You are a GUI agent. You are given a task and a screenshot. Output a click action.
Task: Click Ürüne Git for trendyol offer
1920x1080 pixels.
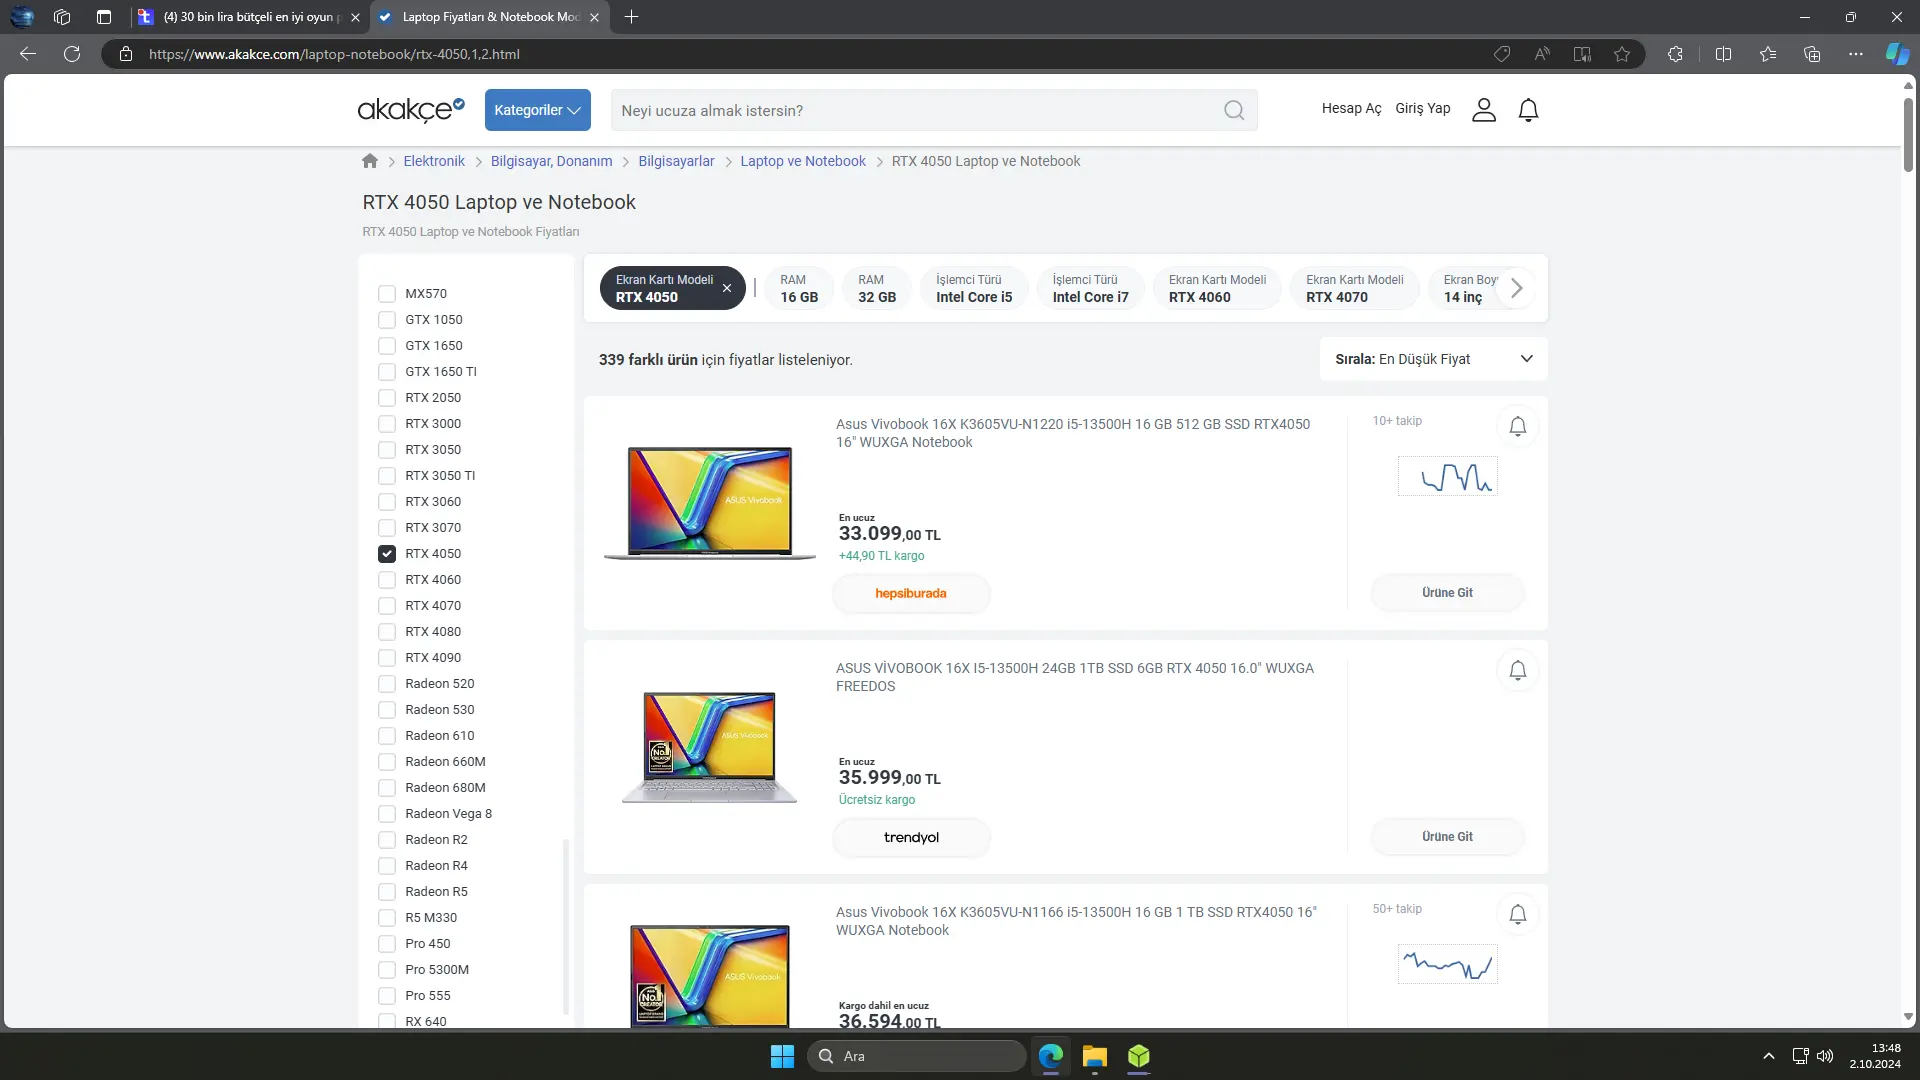pos(1447,837)
